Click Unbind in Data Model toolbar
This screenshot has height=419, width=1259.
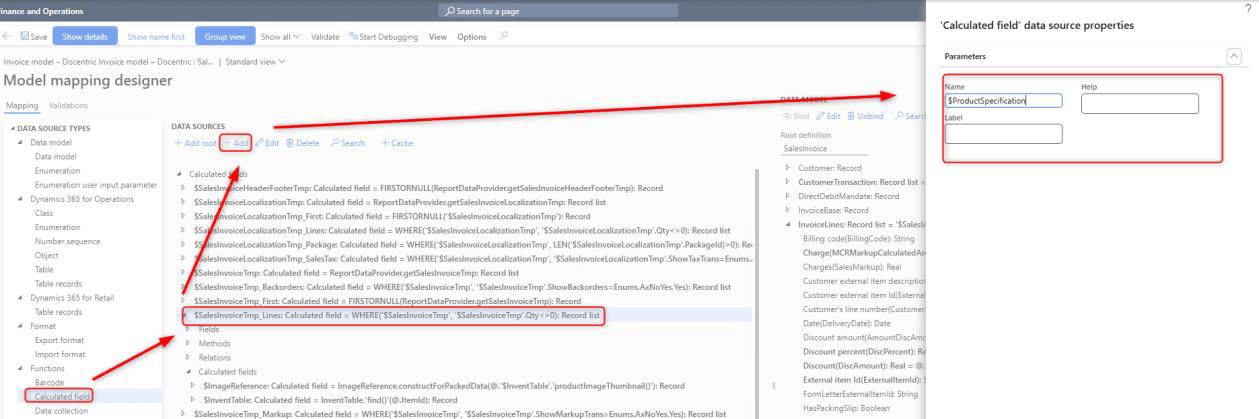(866, 116)
